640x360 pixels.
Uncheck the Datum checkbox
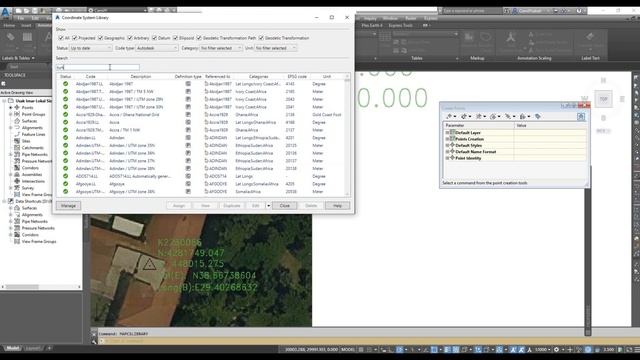(154, 38)
